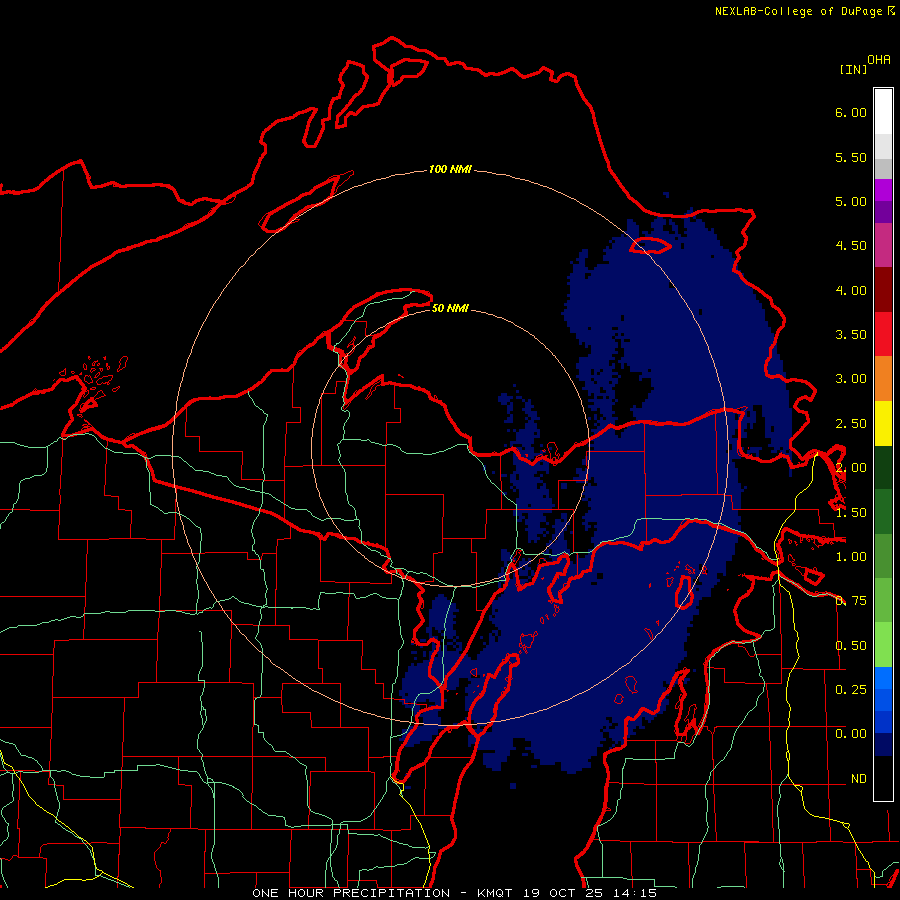
Task: Click the 50 NMI range ring label
Action: pos(451,309)
